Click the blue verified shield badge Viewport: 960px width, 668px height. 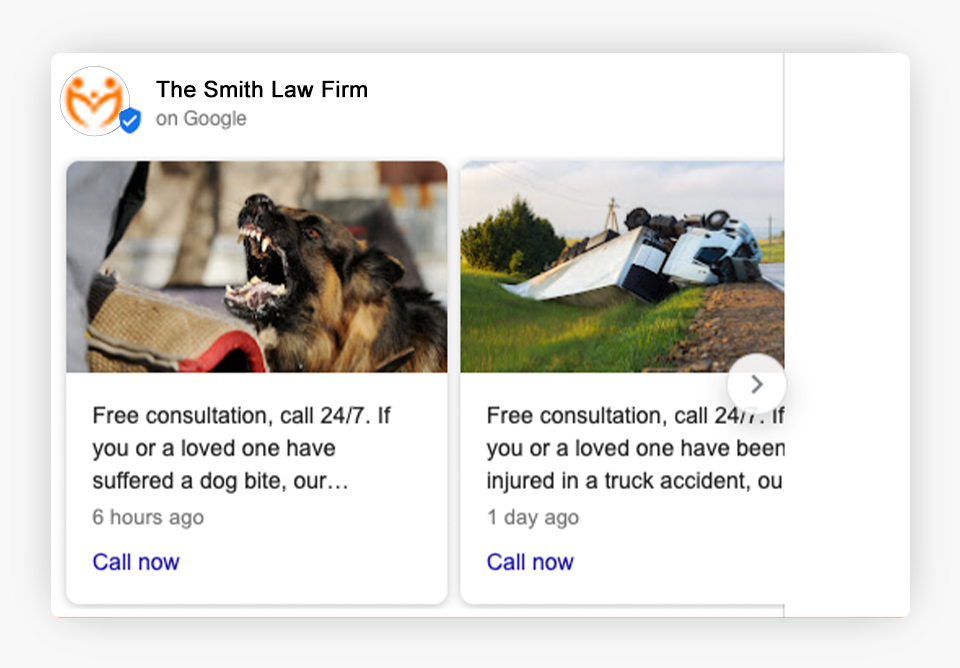coord(130,121)
